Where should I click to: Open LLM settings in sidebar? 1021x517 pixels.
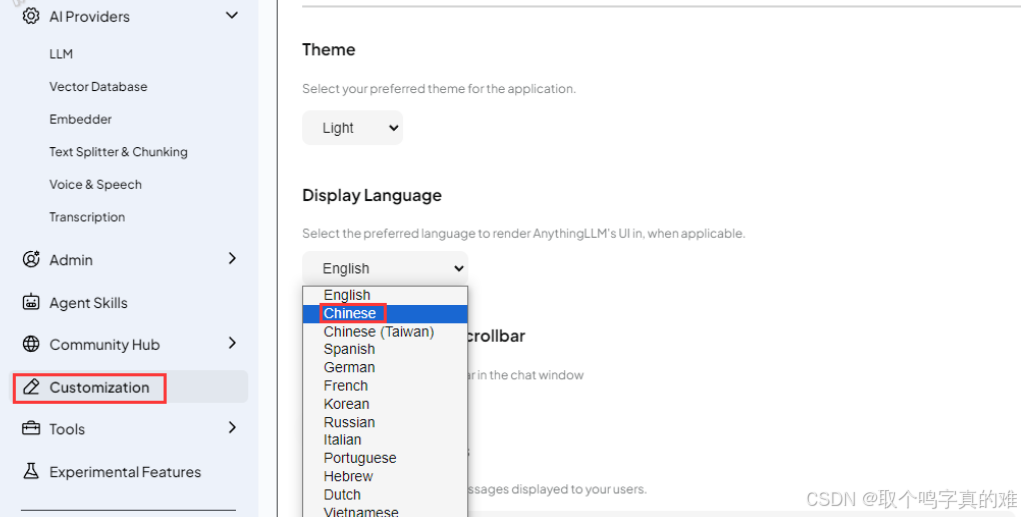click(61, 54)
